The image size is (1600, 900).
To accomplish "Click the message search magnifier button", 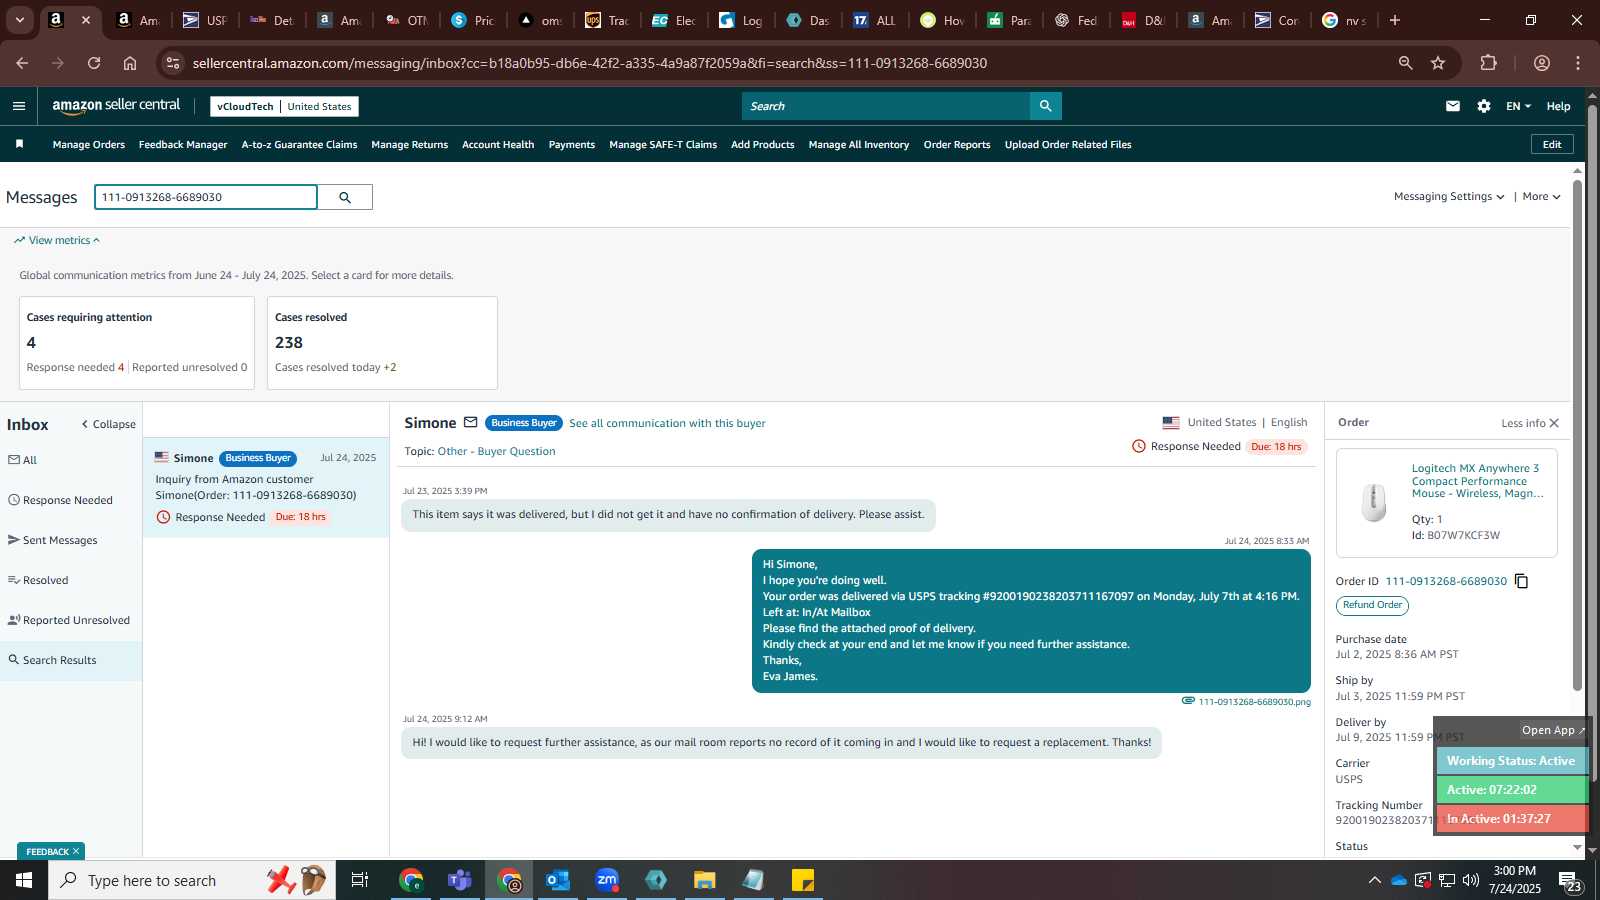I will tap(345, 197).
